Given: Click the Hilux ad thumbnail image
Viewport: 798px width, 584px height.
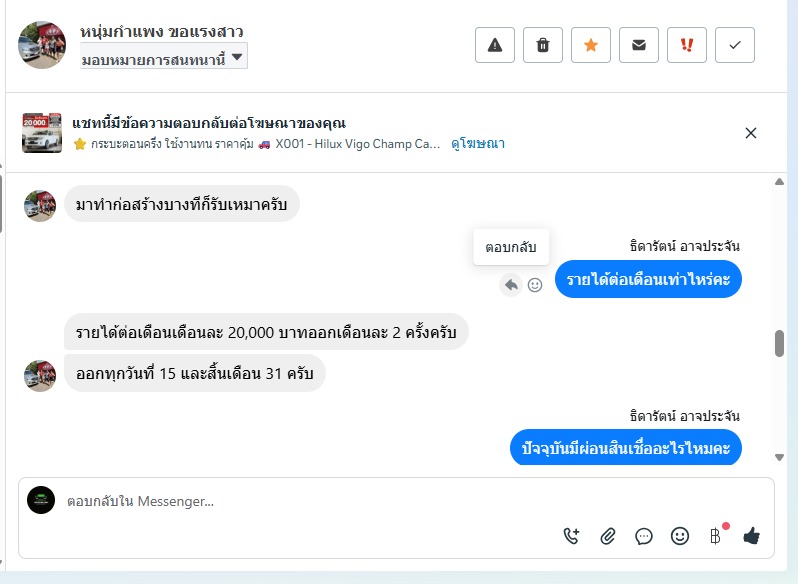Looking at the screenshot, I should 42,133.
